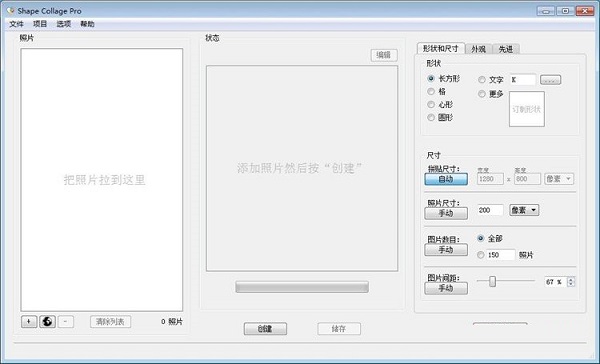600x364 pixels.
Task: Click the Shape Collage app icon
Action: pyautogui.click(x=11, y=11)
